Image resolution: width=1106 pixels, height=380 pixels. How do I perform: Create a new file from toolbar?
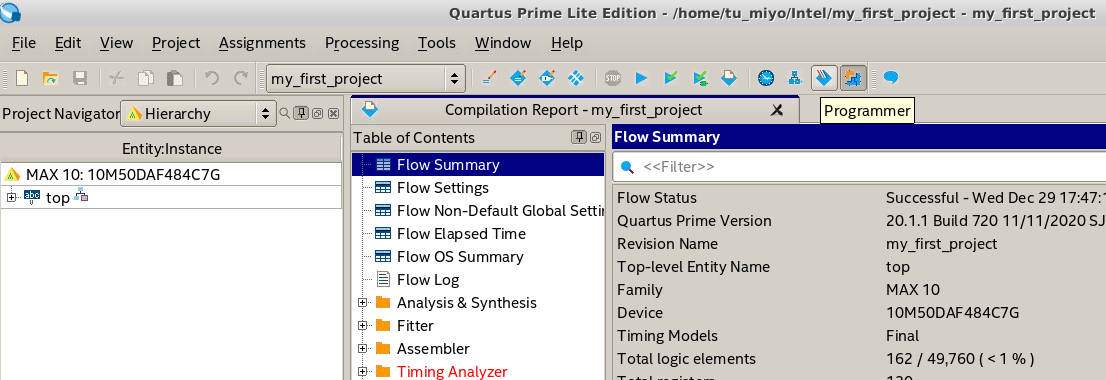[22, 78]
